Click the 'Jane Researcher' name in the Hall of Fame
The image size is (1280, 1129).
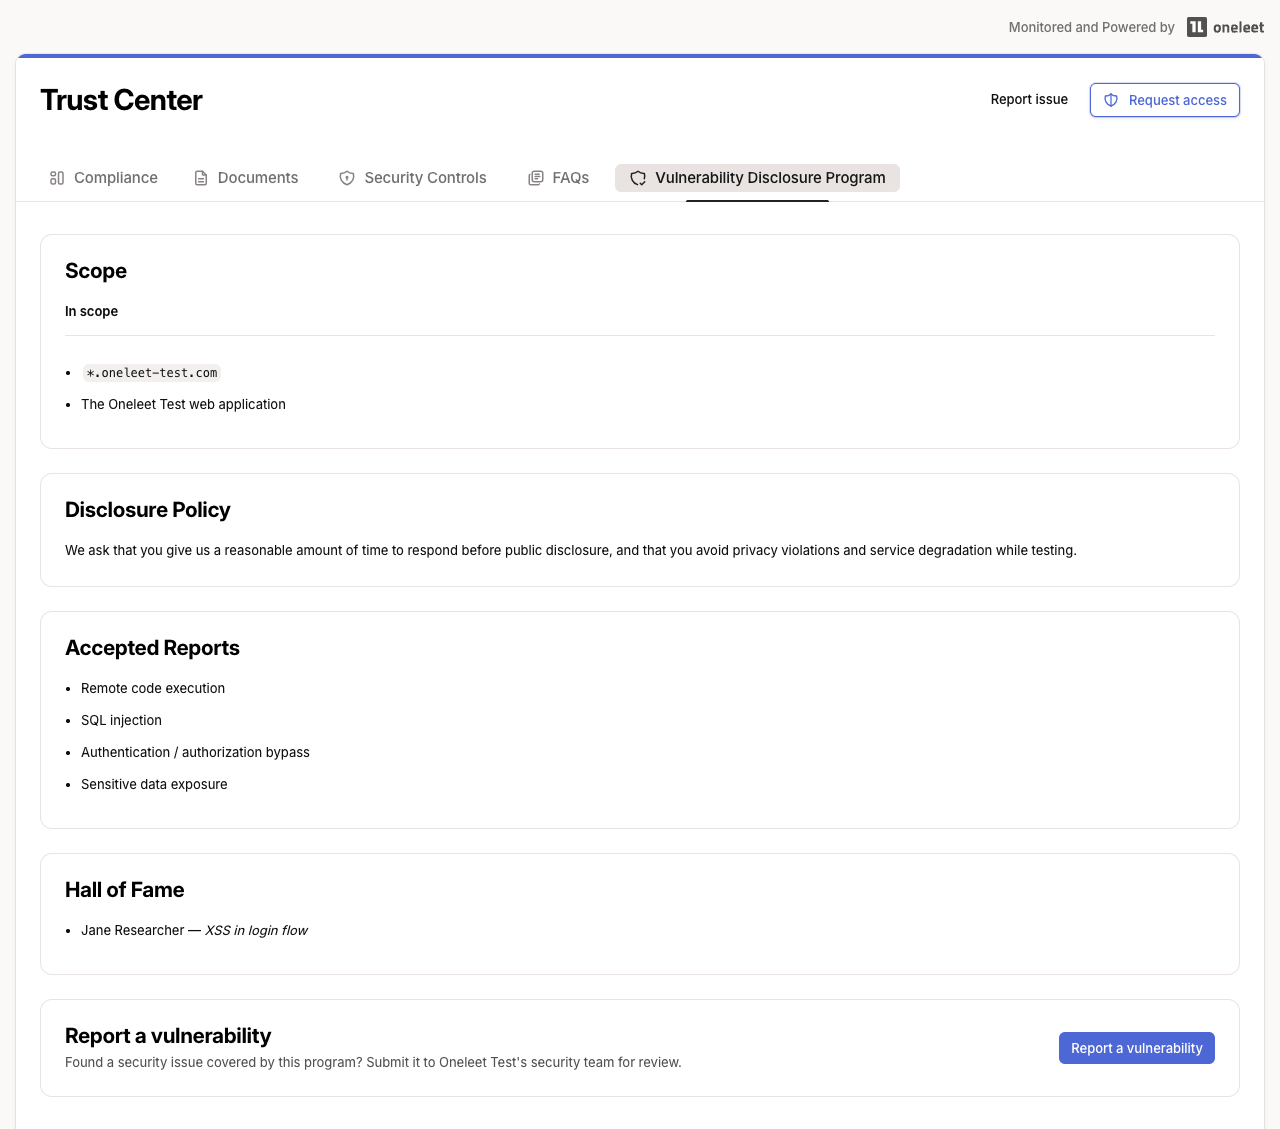(x=132, y=930)
